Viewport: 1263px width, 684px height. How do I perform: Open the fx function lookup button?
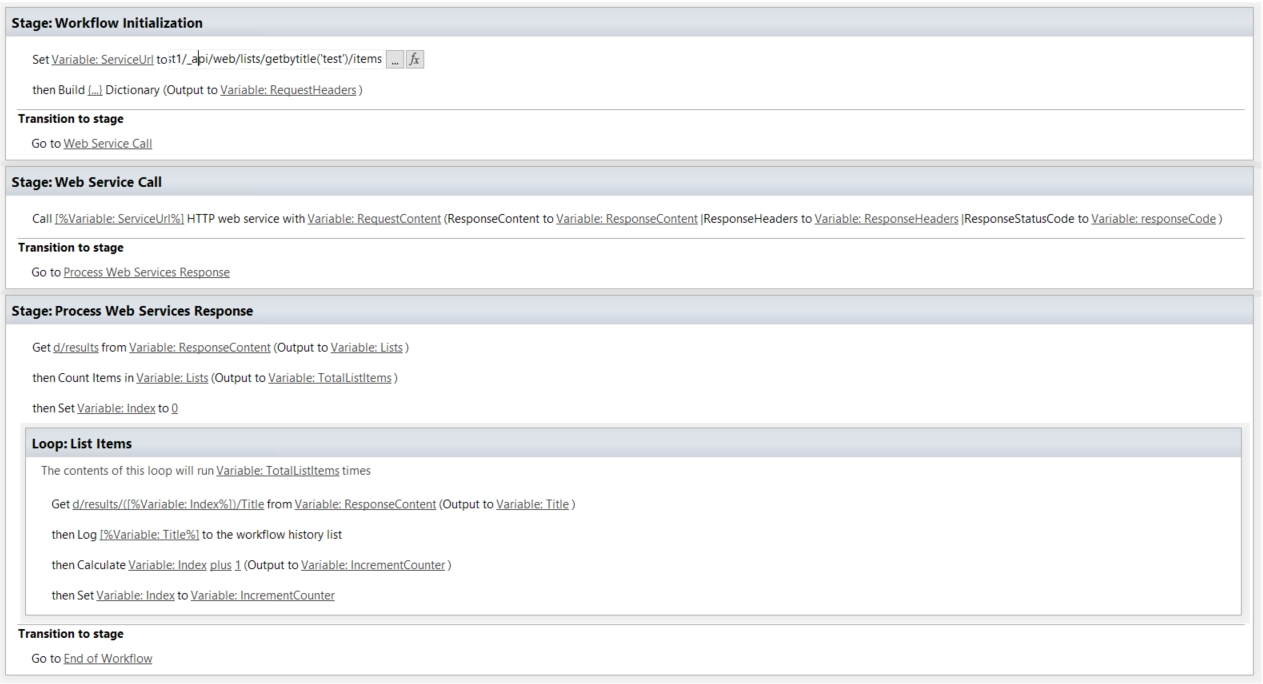[x=416, y=60]
